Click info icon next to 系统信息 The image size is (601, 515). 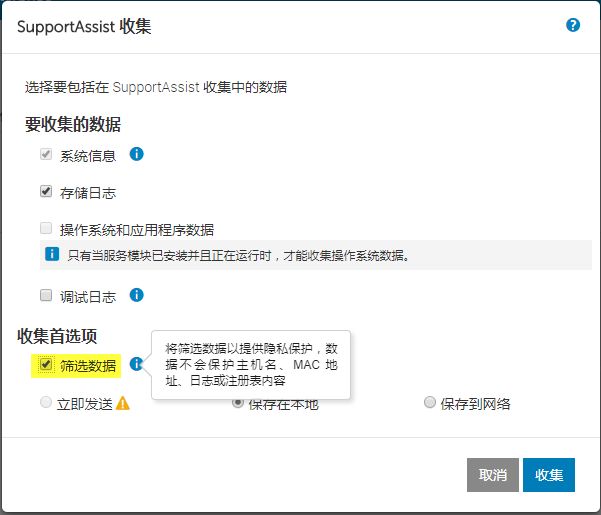point(137,154)
